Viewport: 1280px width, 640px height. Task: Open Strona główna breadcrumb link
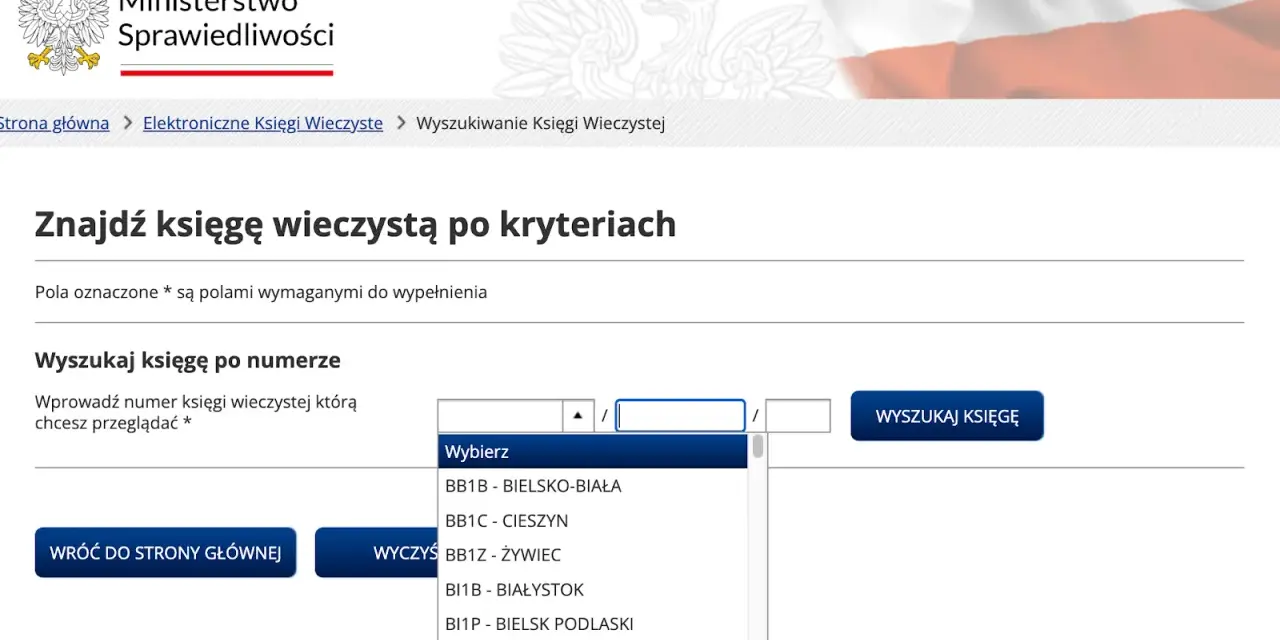pos(54,123)
